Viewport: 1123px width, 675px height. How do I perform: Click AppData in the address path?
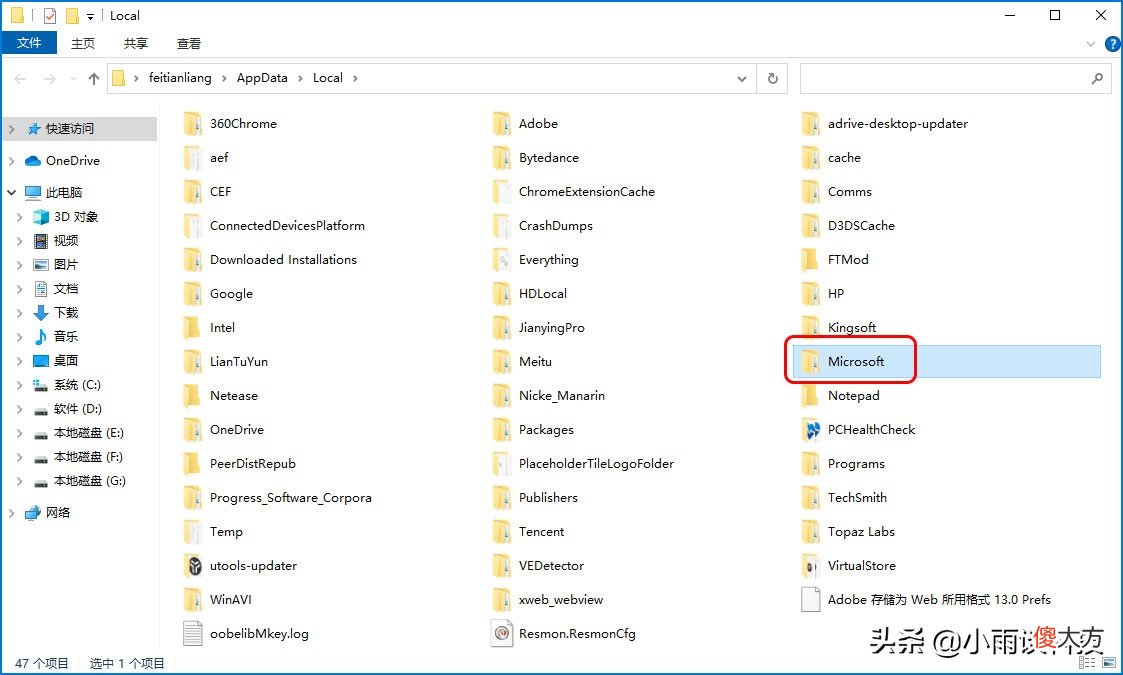262,77
